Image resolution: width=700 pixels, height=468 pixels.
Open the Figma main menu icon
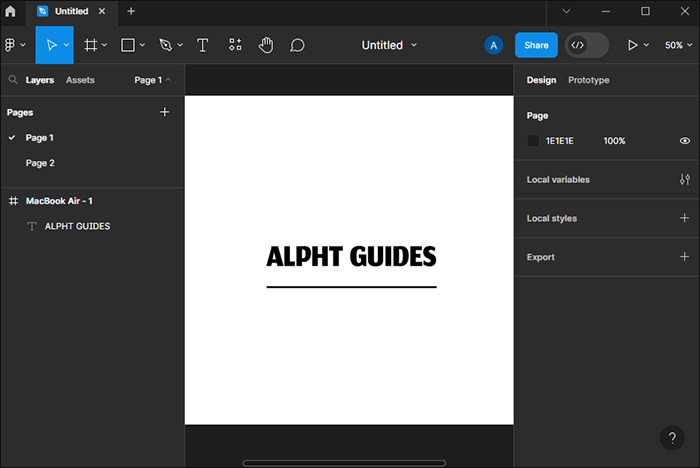pos(12,45)
